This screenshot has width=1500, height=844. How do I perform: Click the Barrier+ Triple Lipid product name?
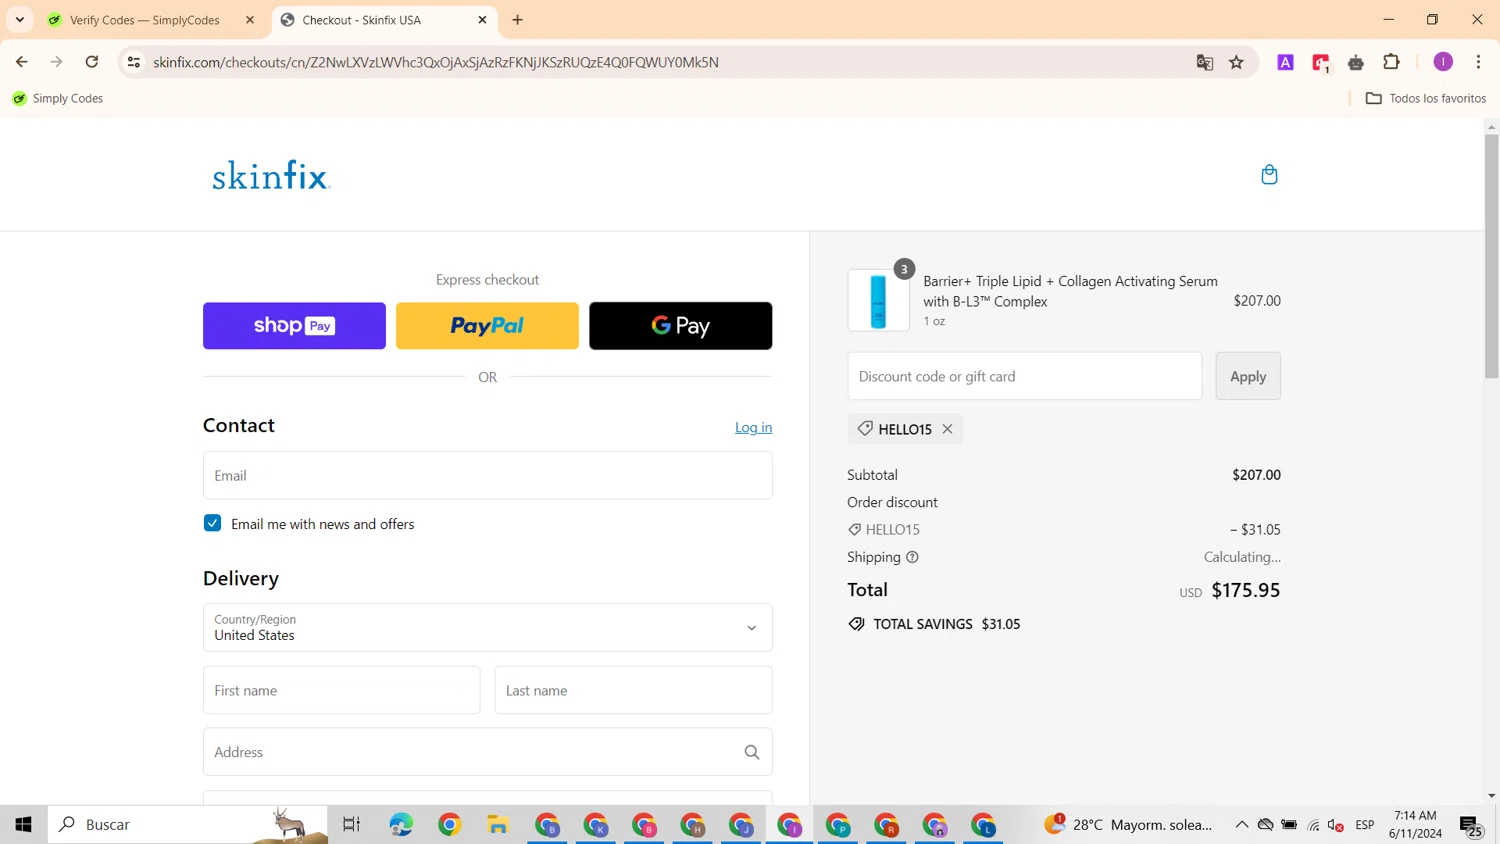pyautogui.click(x=1071, y=291)
